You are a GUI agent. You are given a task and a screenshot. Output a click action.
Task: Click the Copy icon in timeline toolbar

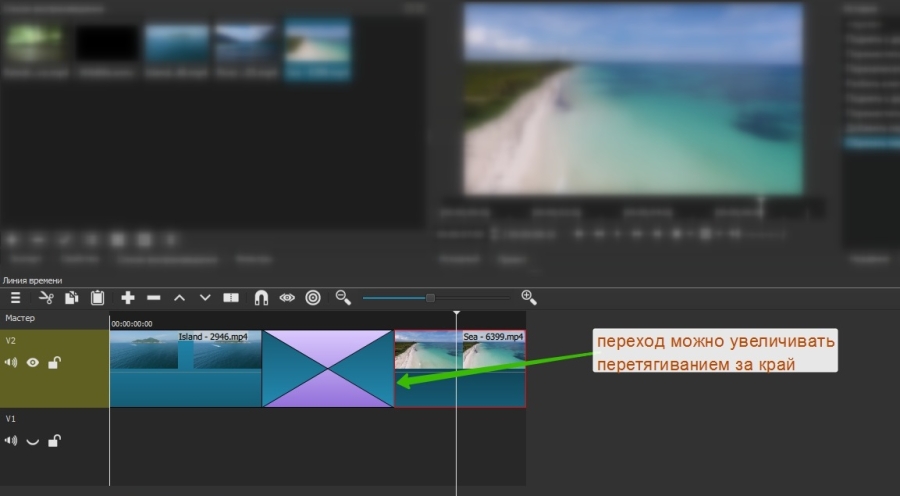[71, 298]
